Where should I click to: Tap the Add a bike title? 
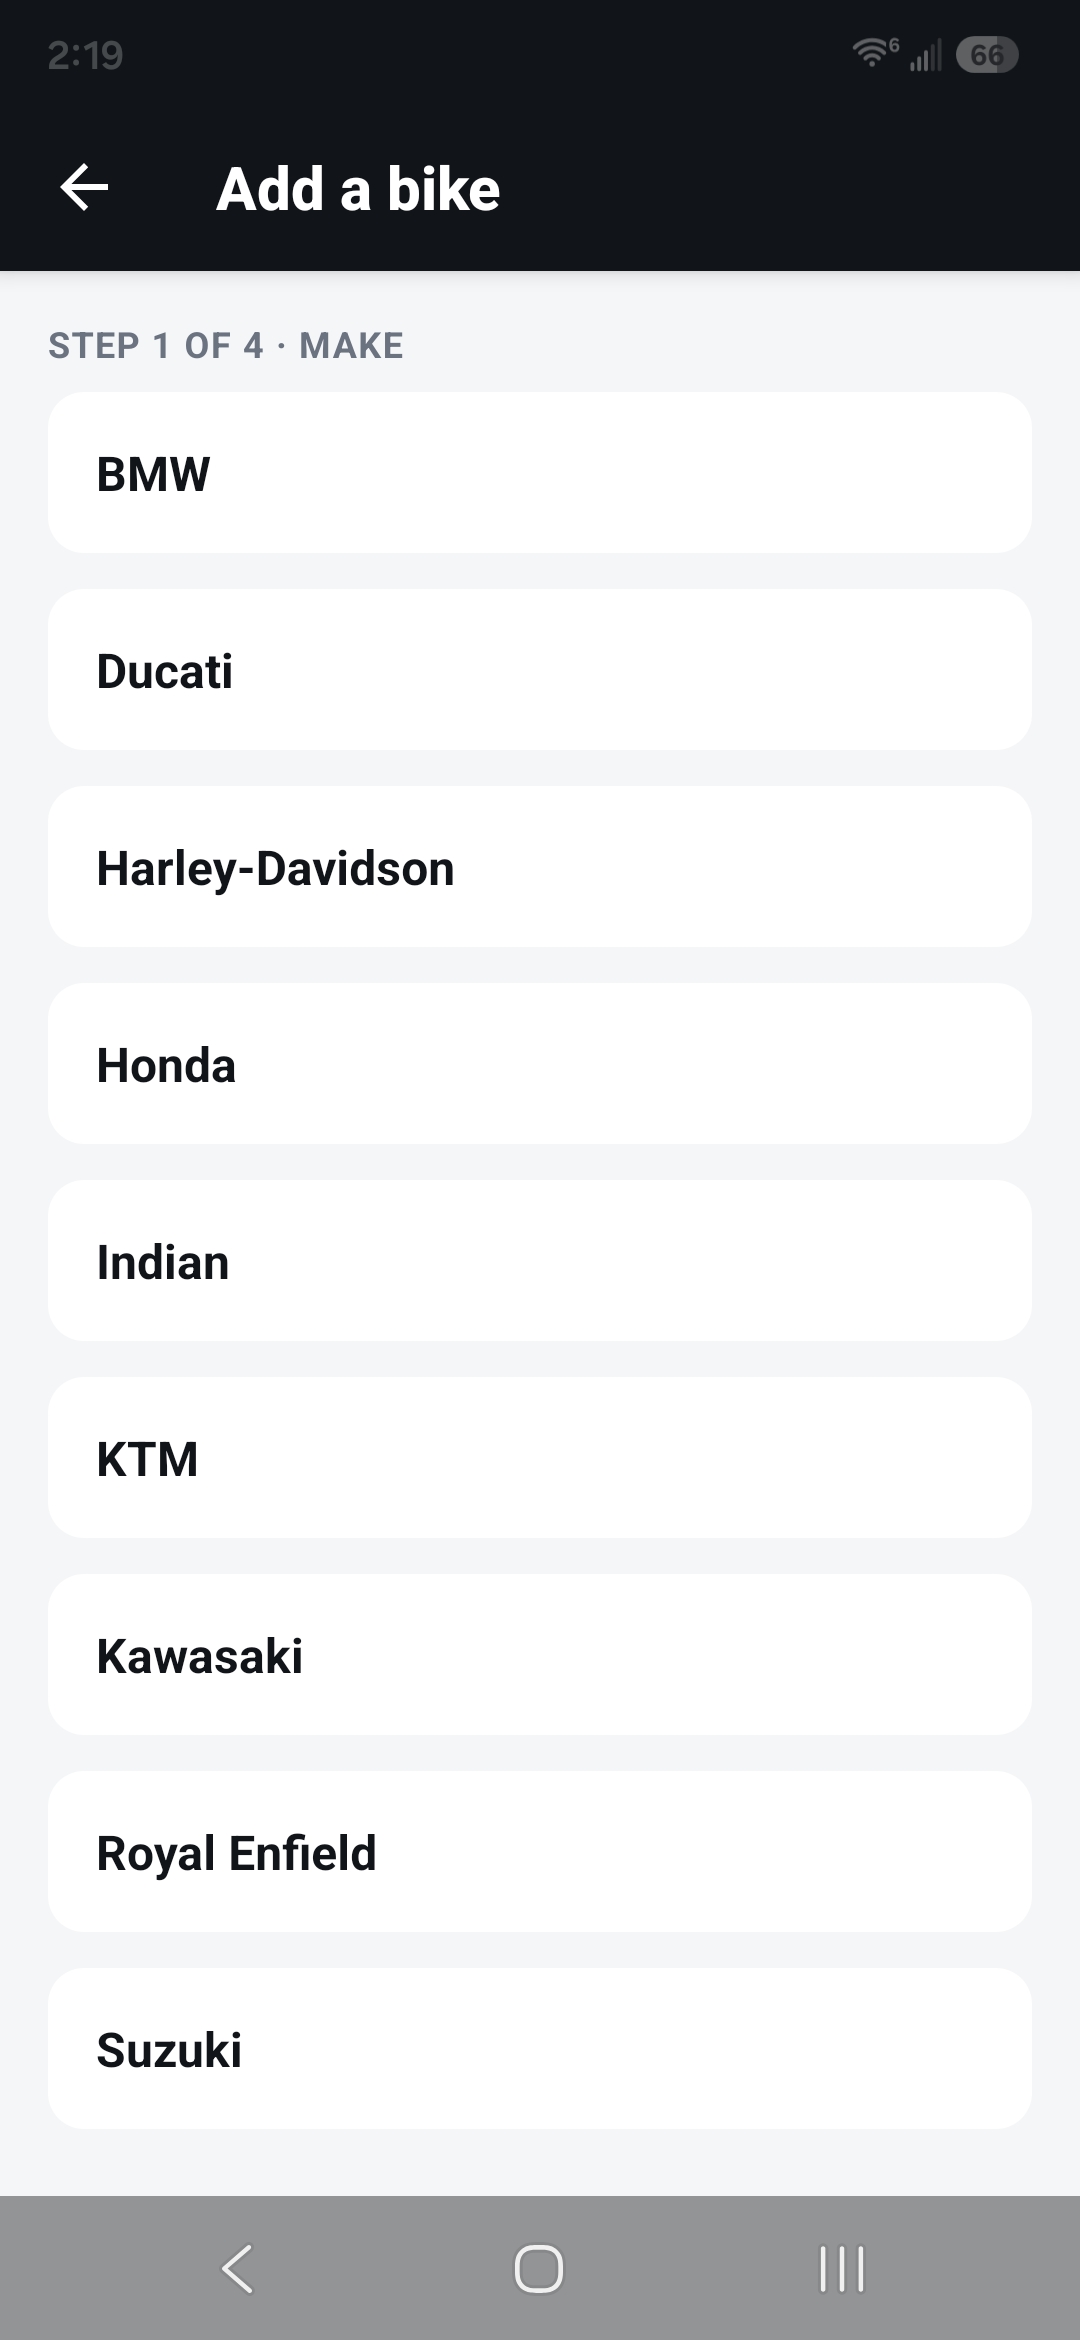pyautogui.click(x=358, y=189)
